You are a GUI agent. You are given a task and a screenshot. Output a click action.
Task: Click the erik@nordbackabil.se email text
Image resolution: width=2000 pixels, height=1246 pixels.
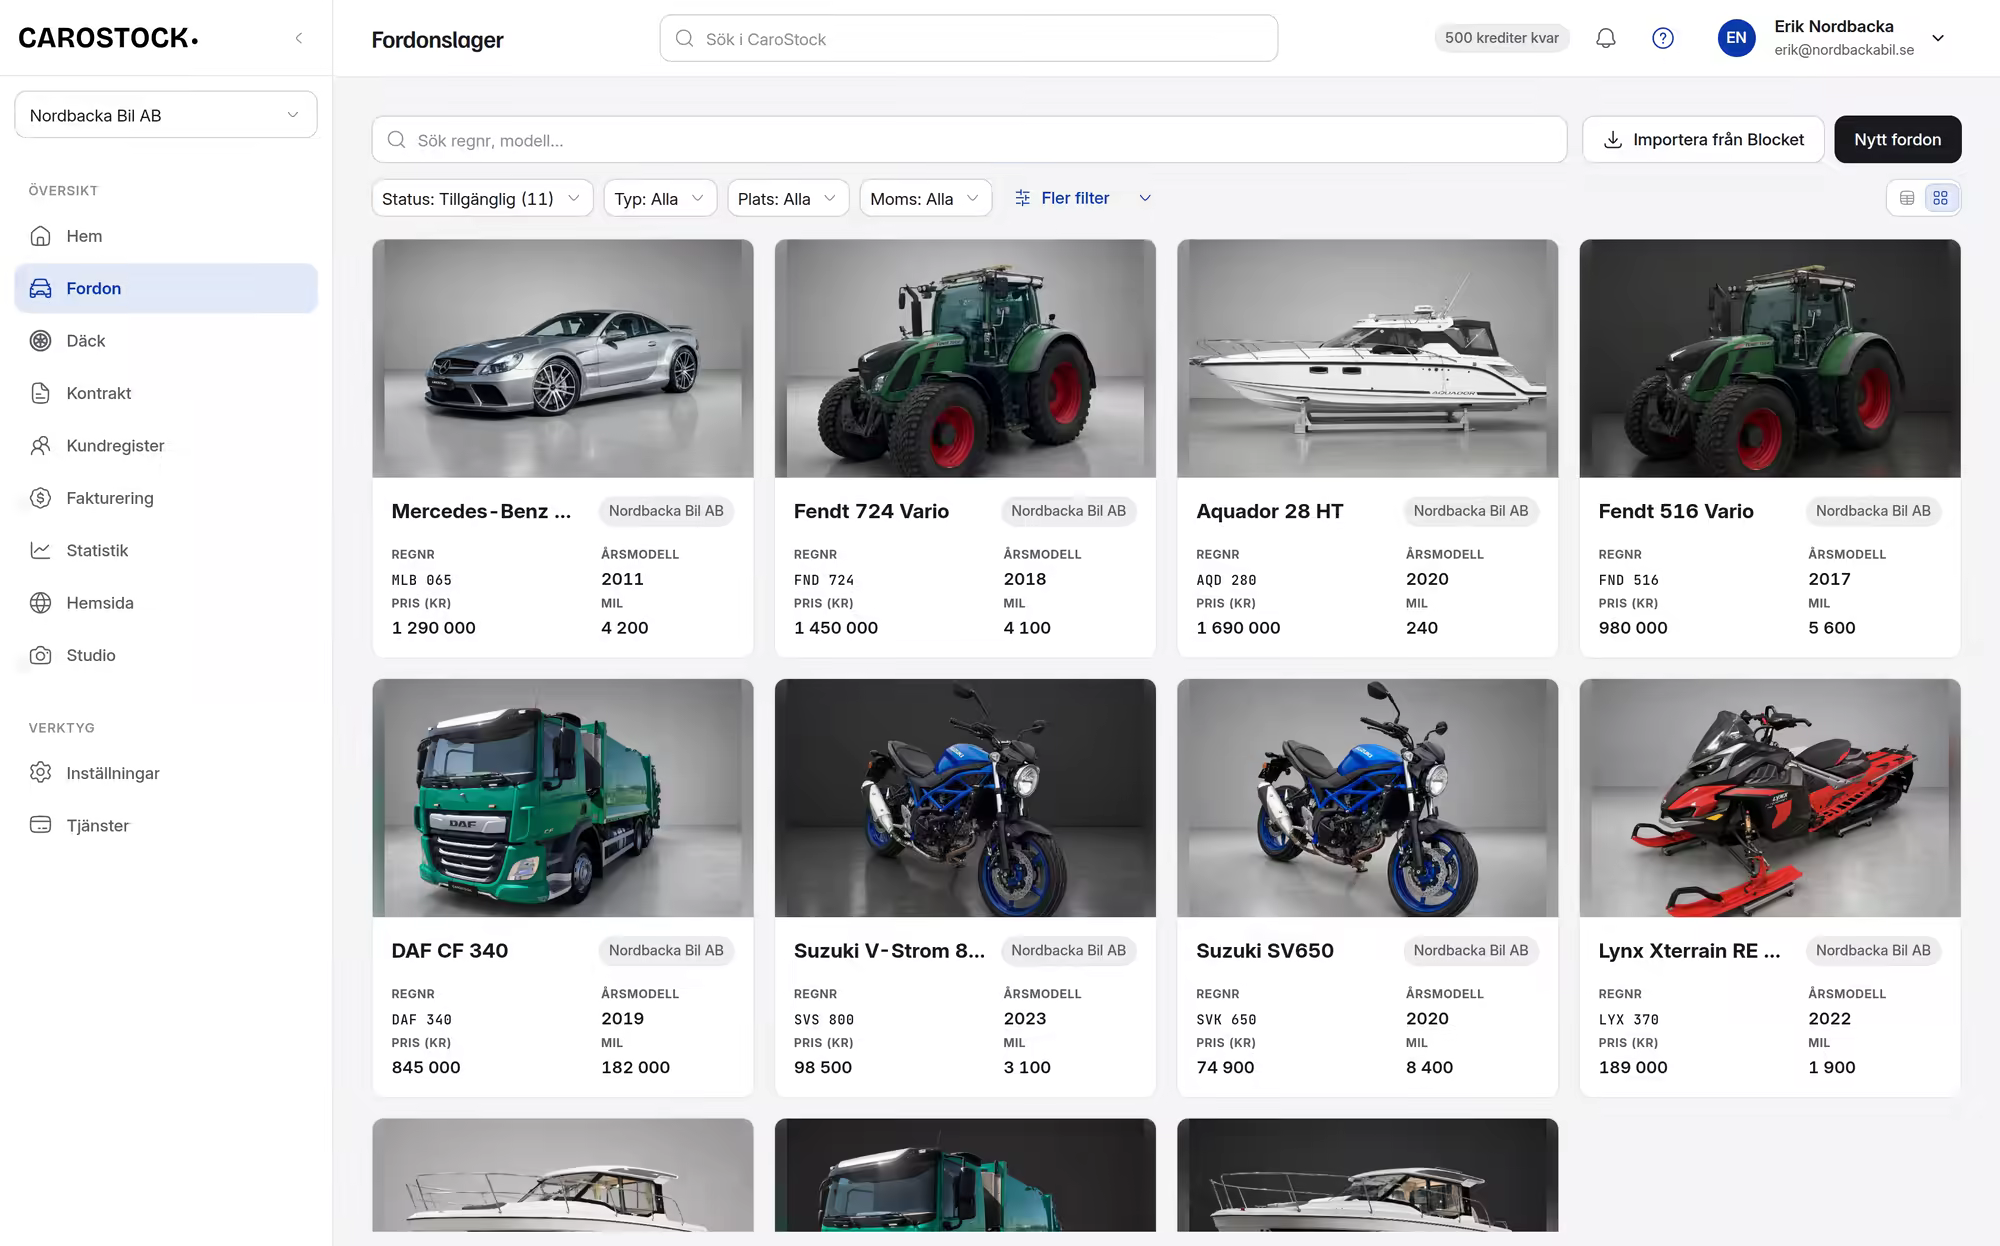pos(1844,50)
